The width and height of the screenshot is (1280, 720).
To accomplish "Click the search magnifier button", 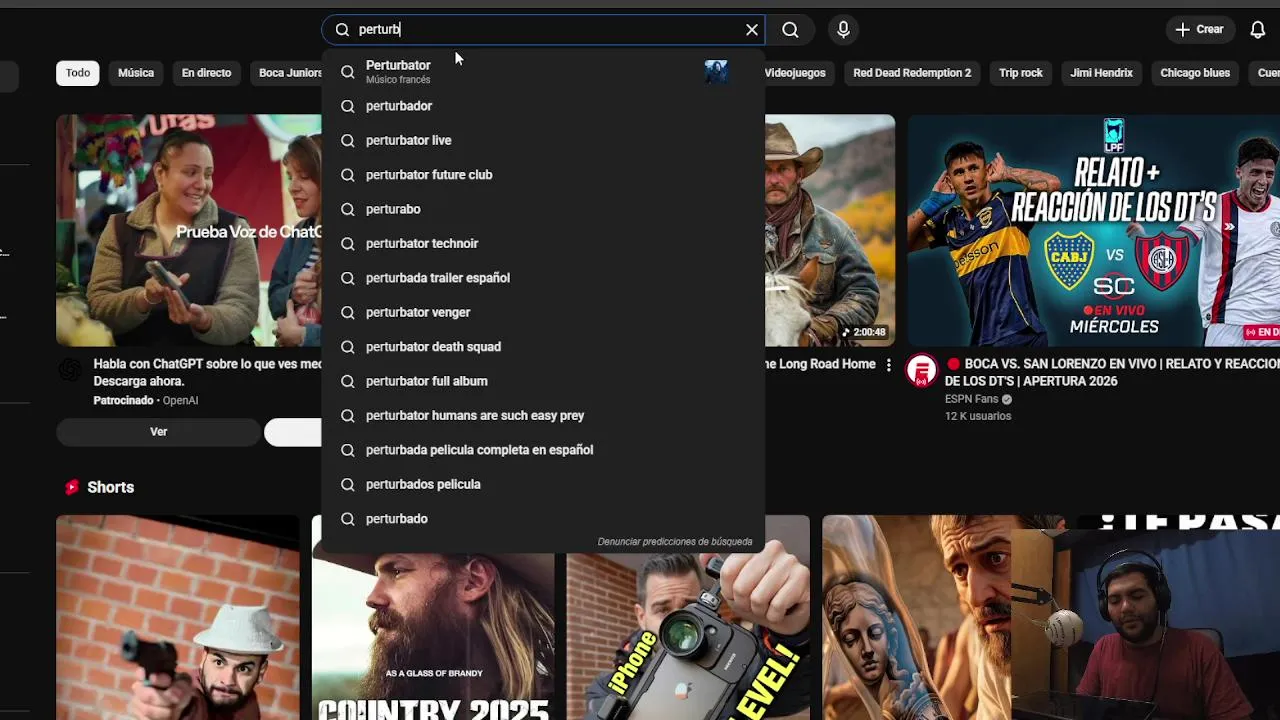I will point(790,30).
